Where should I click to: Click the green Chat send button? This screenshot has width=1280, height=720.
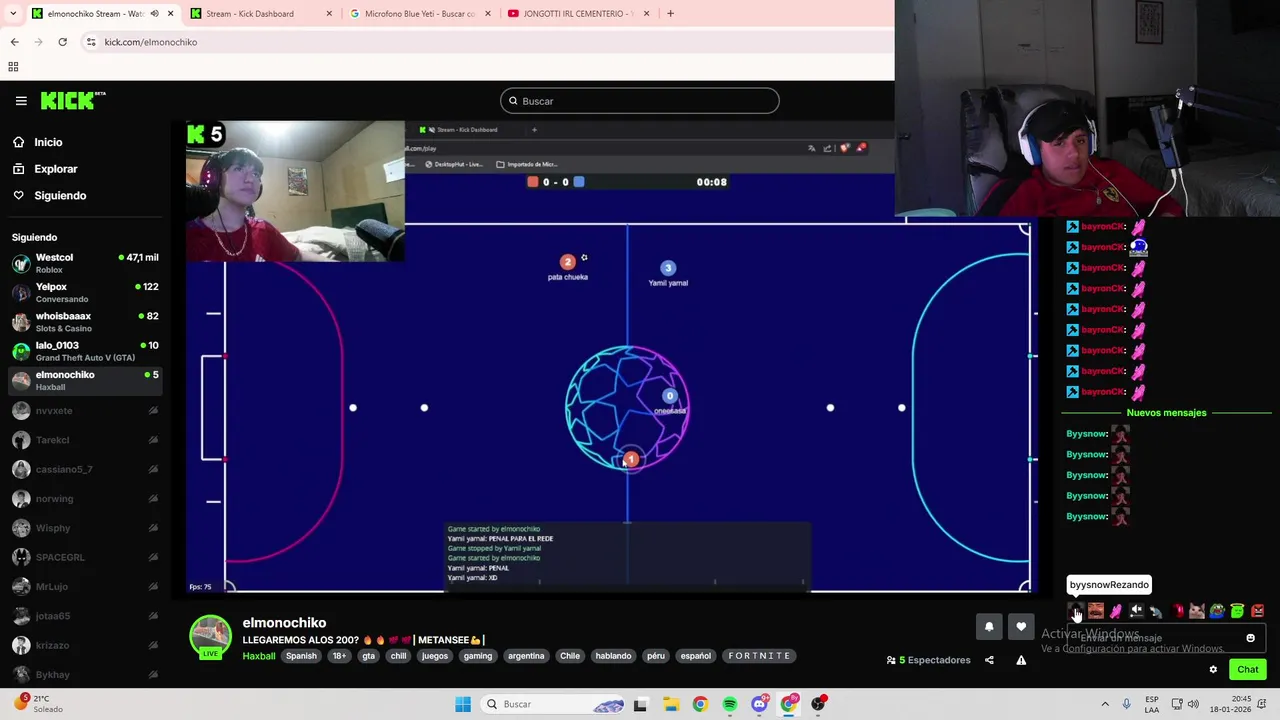tap(1248, 669)
